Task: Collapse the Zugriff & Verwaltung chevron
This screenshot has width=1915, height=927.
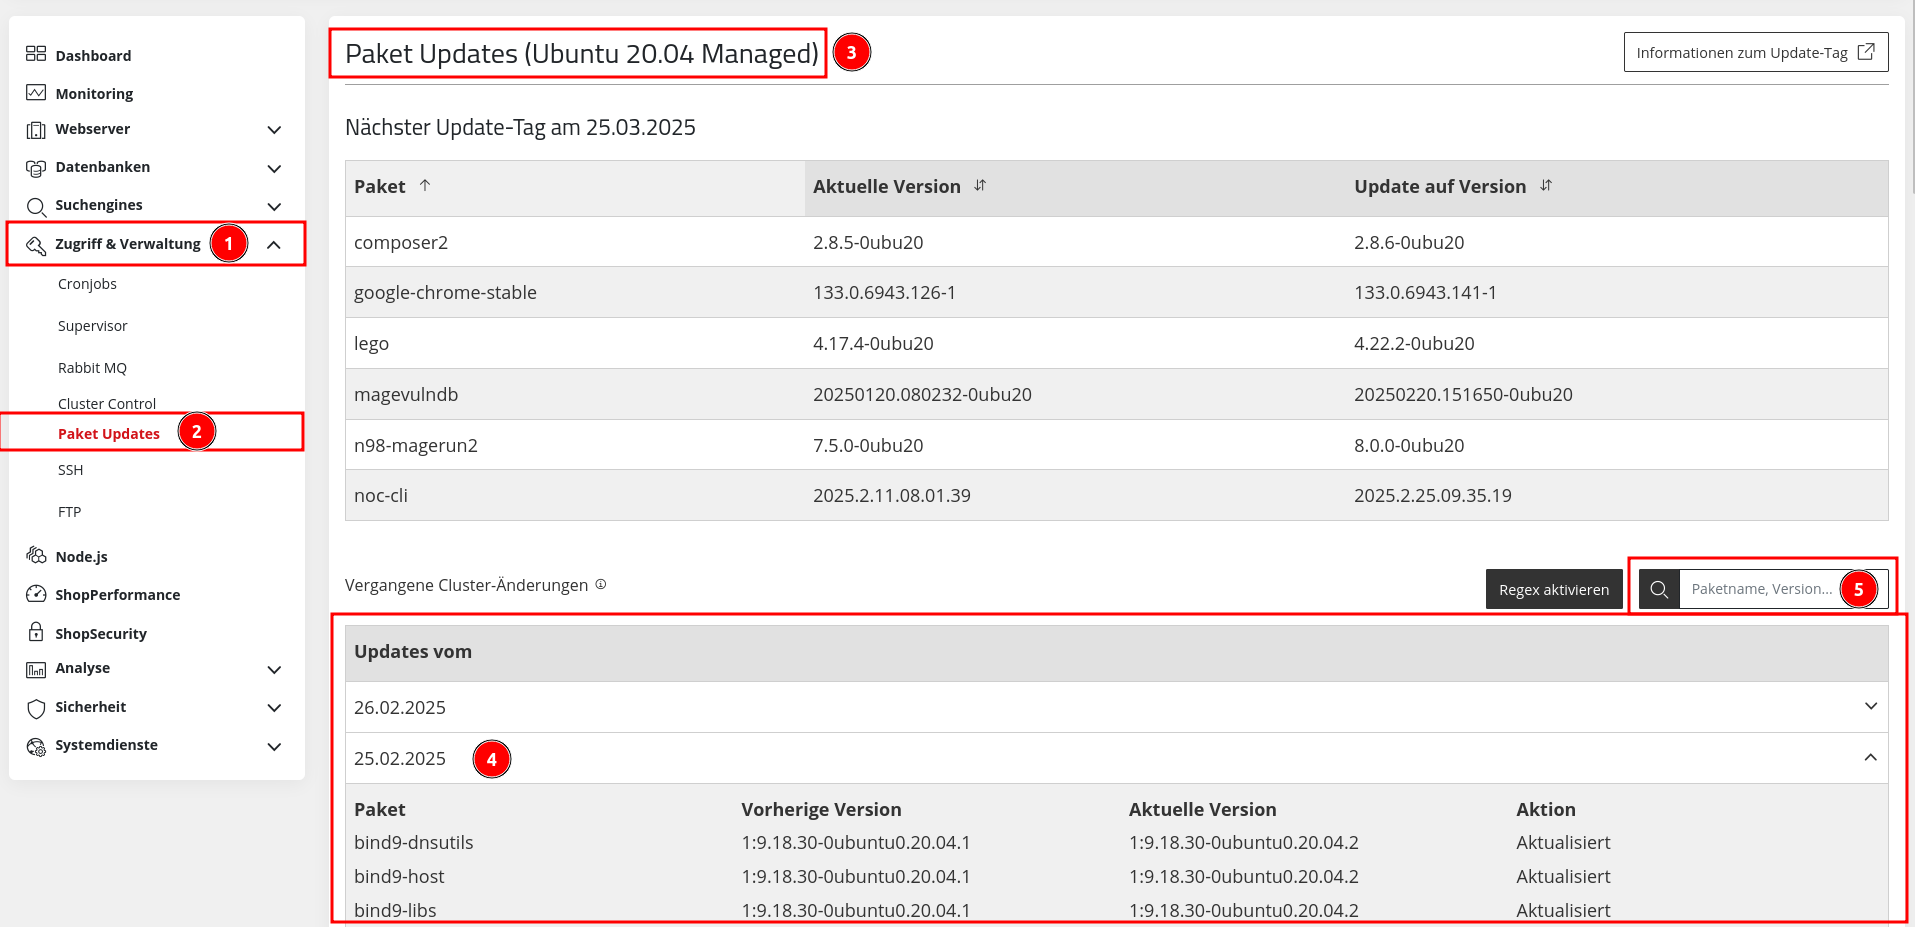Action: click(x=274, y=244)
